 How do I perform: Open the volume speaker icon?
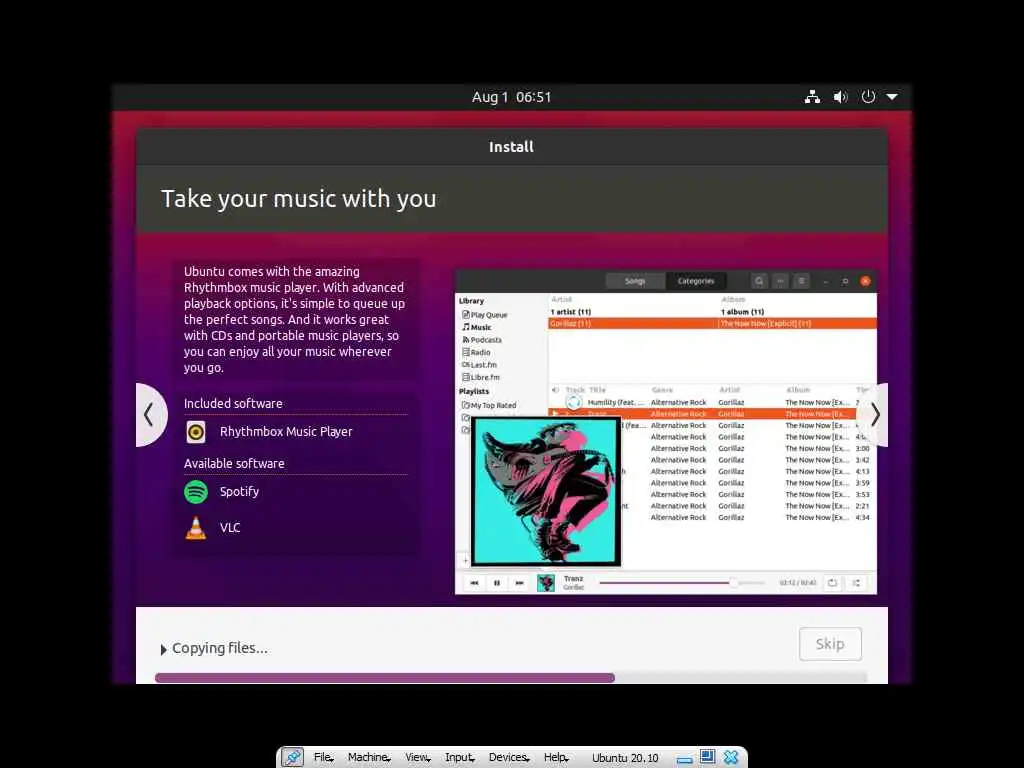coord(840,97)
